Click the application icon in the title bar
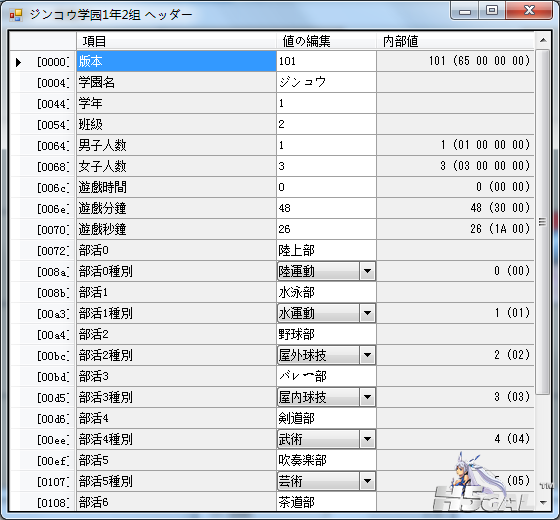Screen dimensions: 560x520 (x=16, y=15)
